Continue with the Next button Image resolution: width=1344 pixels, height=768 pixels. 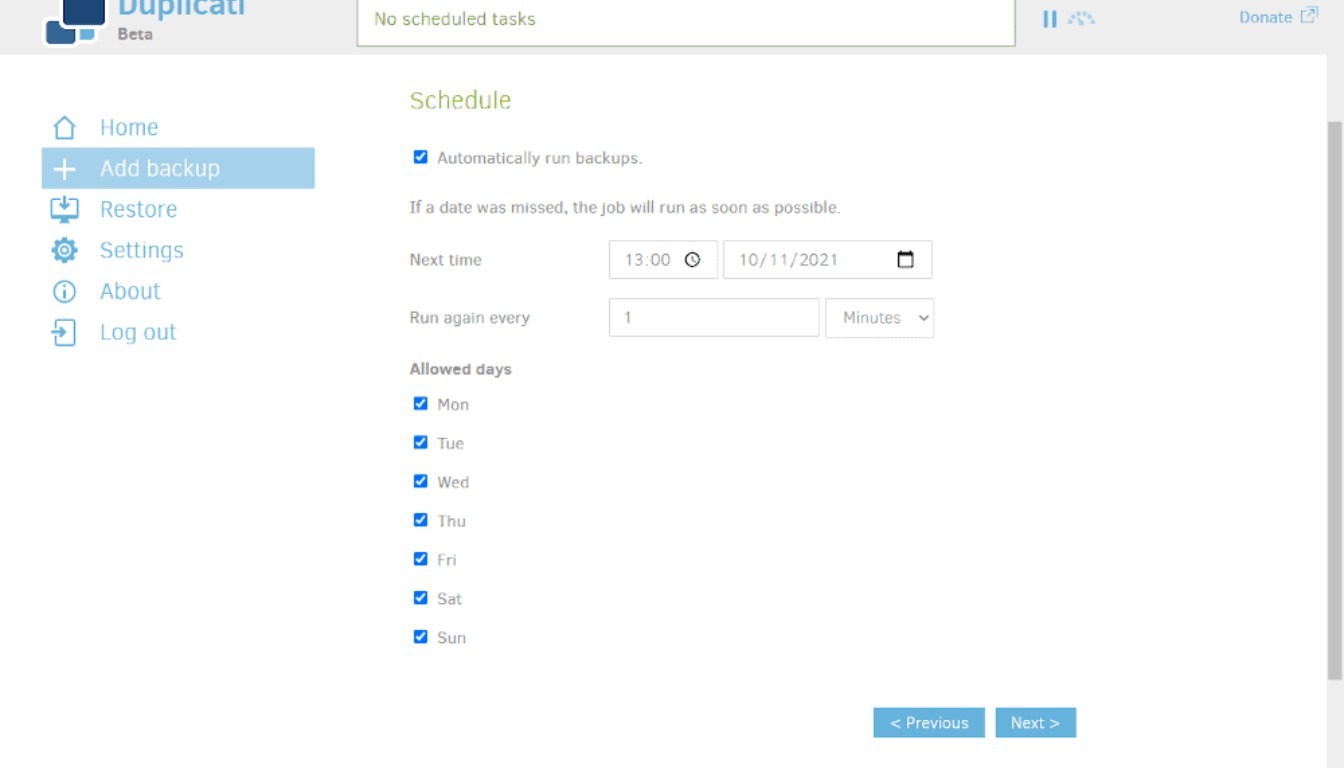pos(1035,723)
